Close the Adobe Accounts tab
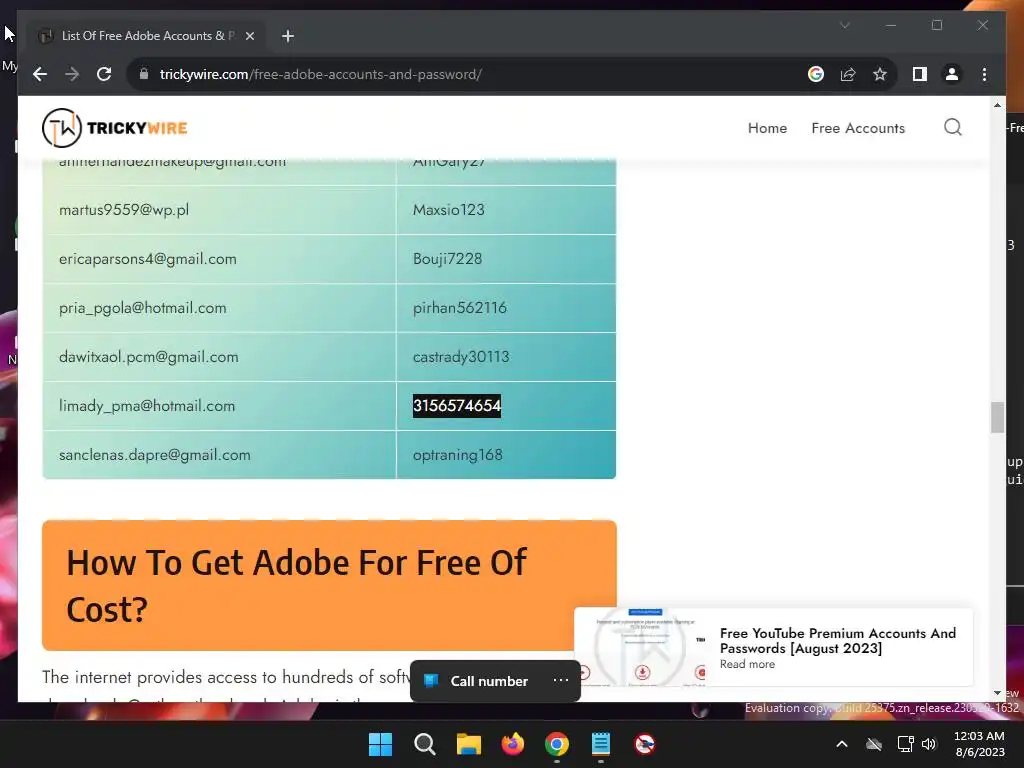Image resolution: width=1024 pixels, height=768 pixels. click(249, 36)
